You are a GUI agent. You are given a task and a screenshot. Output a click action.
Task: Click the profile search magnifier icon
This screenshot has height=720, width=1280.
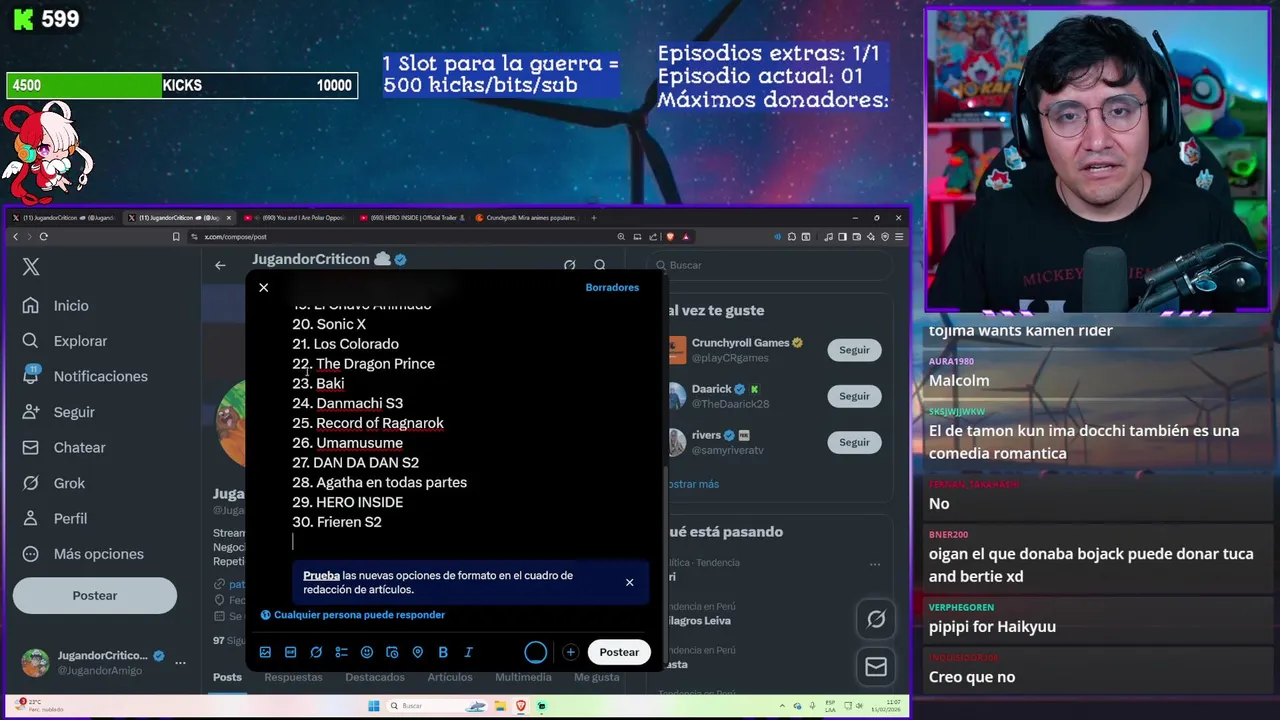(x=600, y=265)
